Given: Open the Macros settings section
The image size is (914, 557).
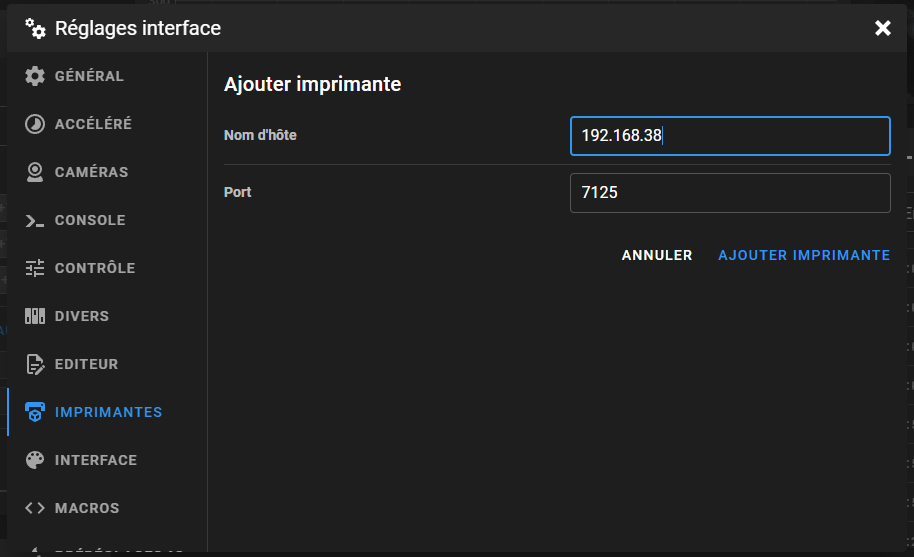Looking at the screenshot, I should coord(87,508).
